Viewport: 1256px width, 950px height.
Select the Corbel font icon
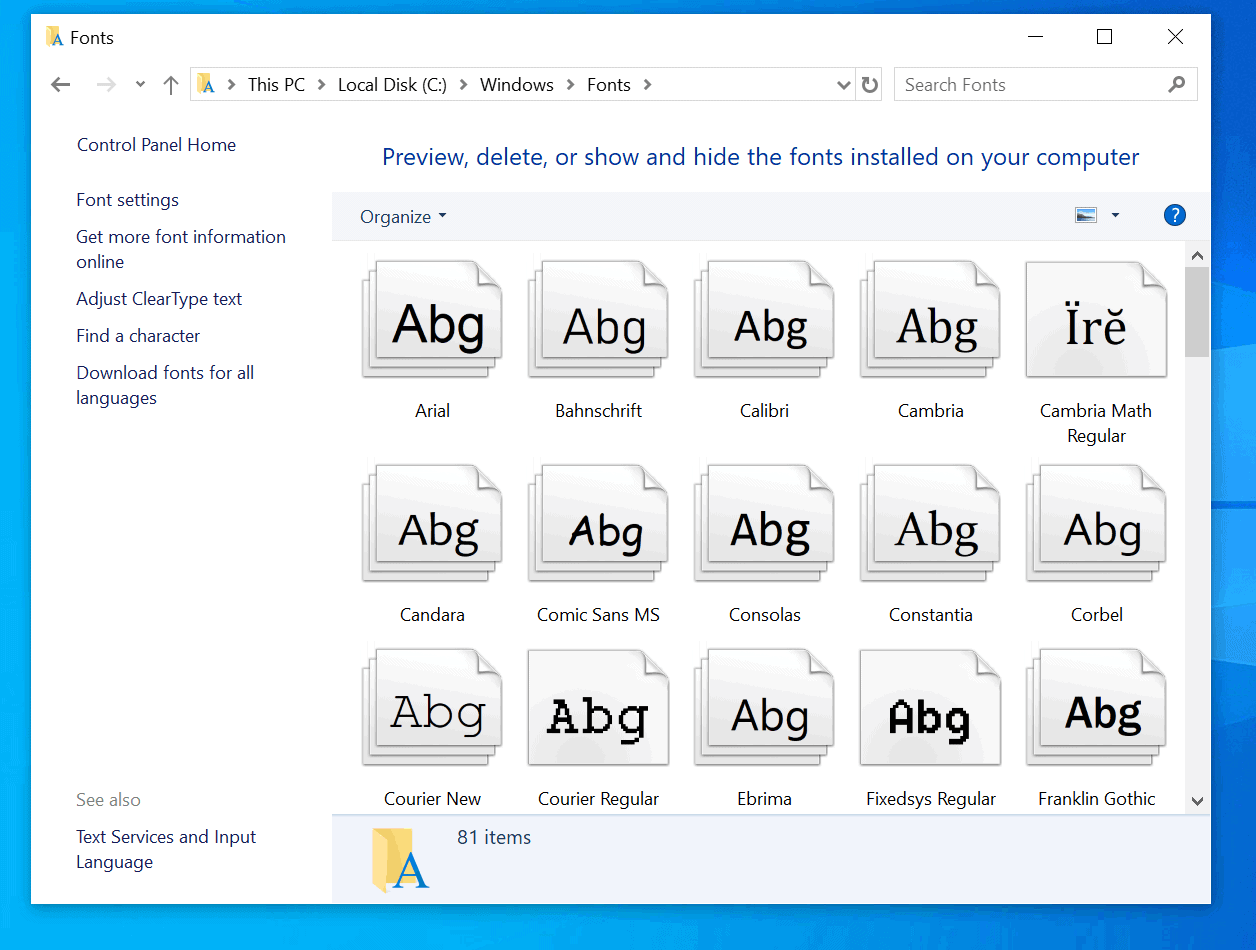click(x=1096, y=523)
